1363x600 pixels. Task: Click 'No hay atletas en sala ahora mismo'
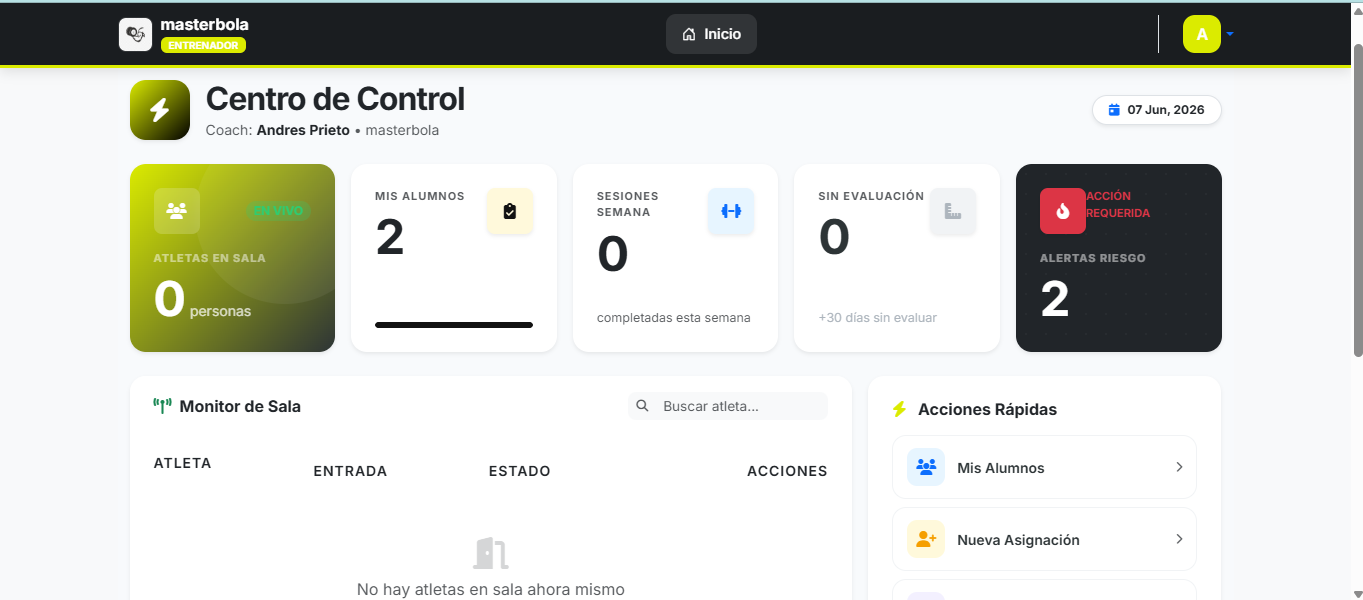[491, 589]
